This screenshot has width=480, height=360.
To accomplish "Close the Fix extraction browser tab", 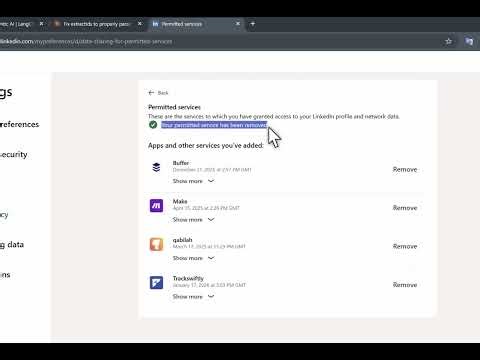I will [x=140, y=24].
